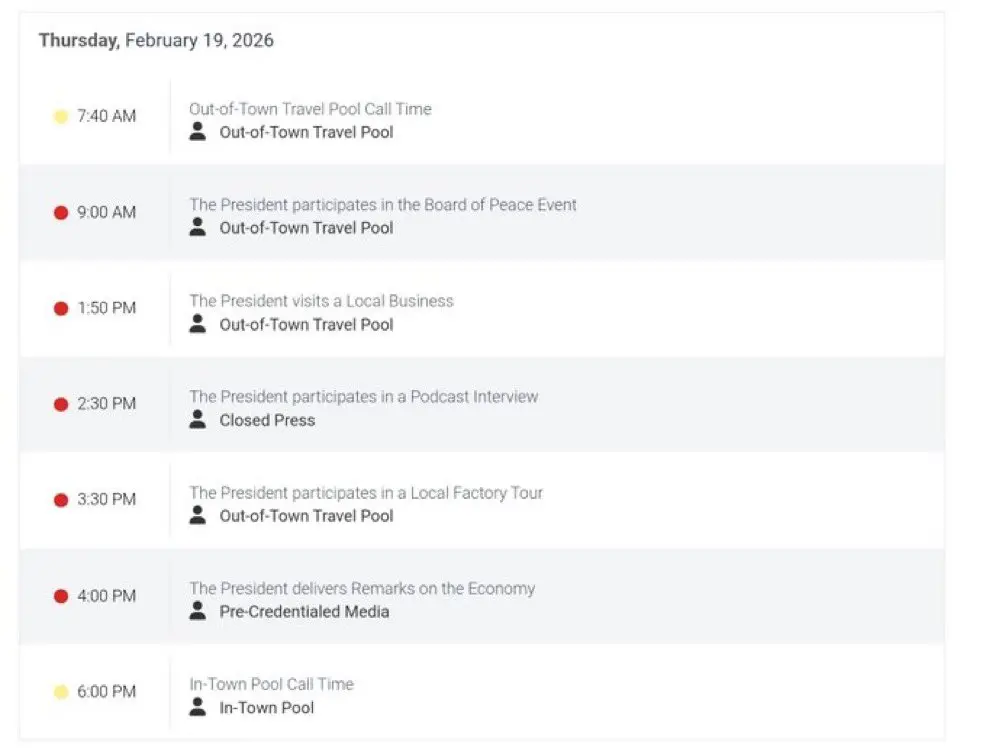
Task: Select Out-of-Town Travel Pool Call Time title
Action: 310,109
